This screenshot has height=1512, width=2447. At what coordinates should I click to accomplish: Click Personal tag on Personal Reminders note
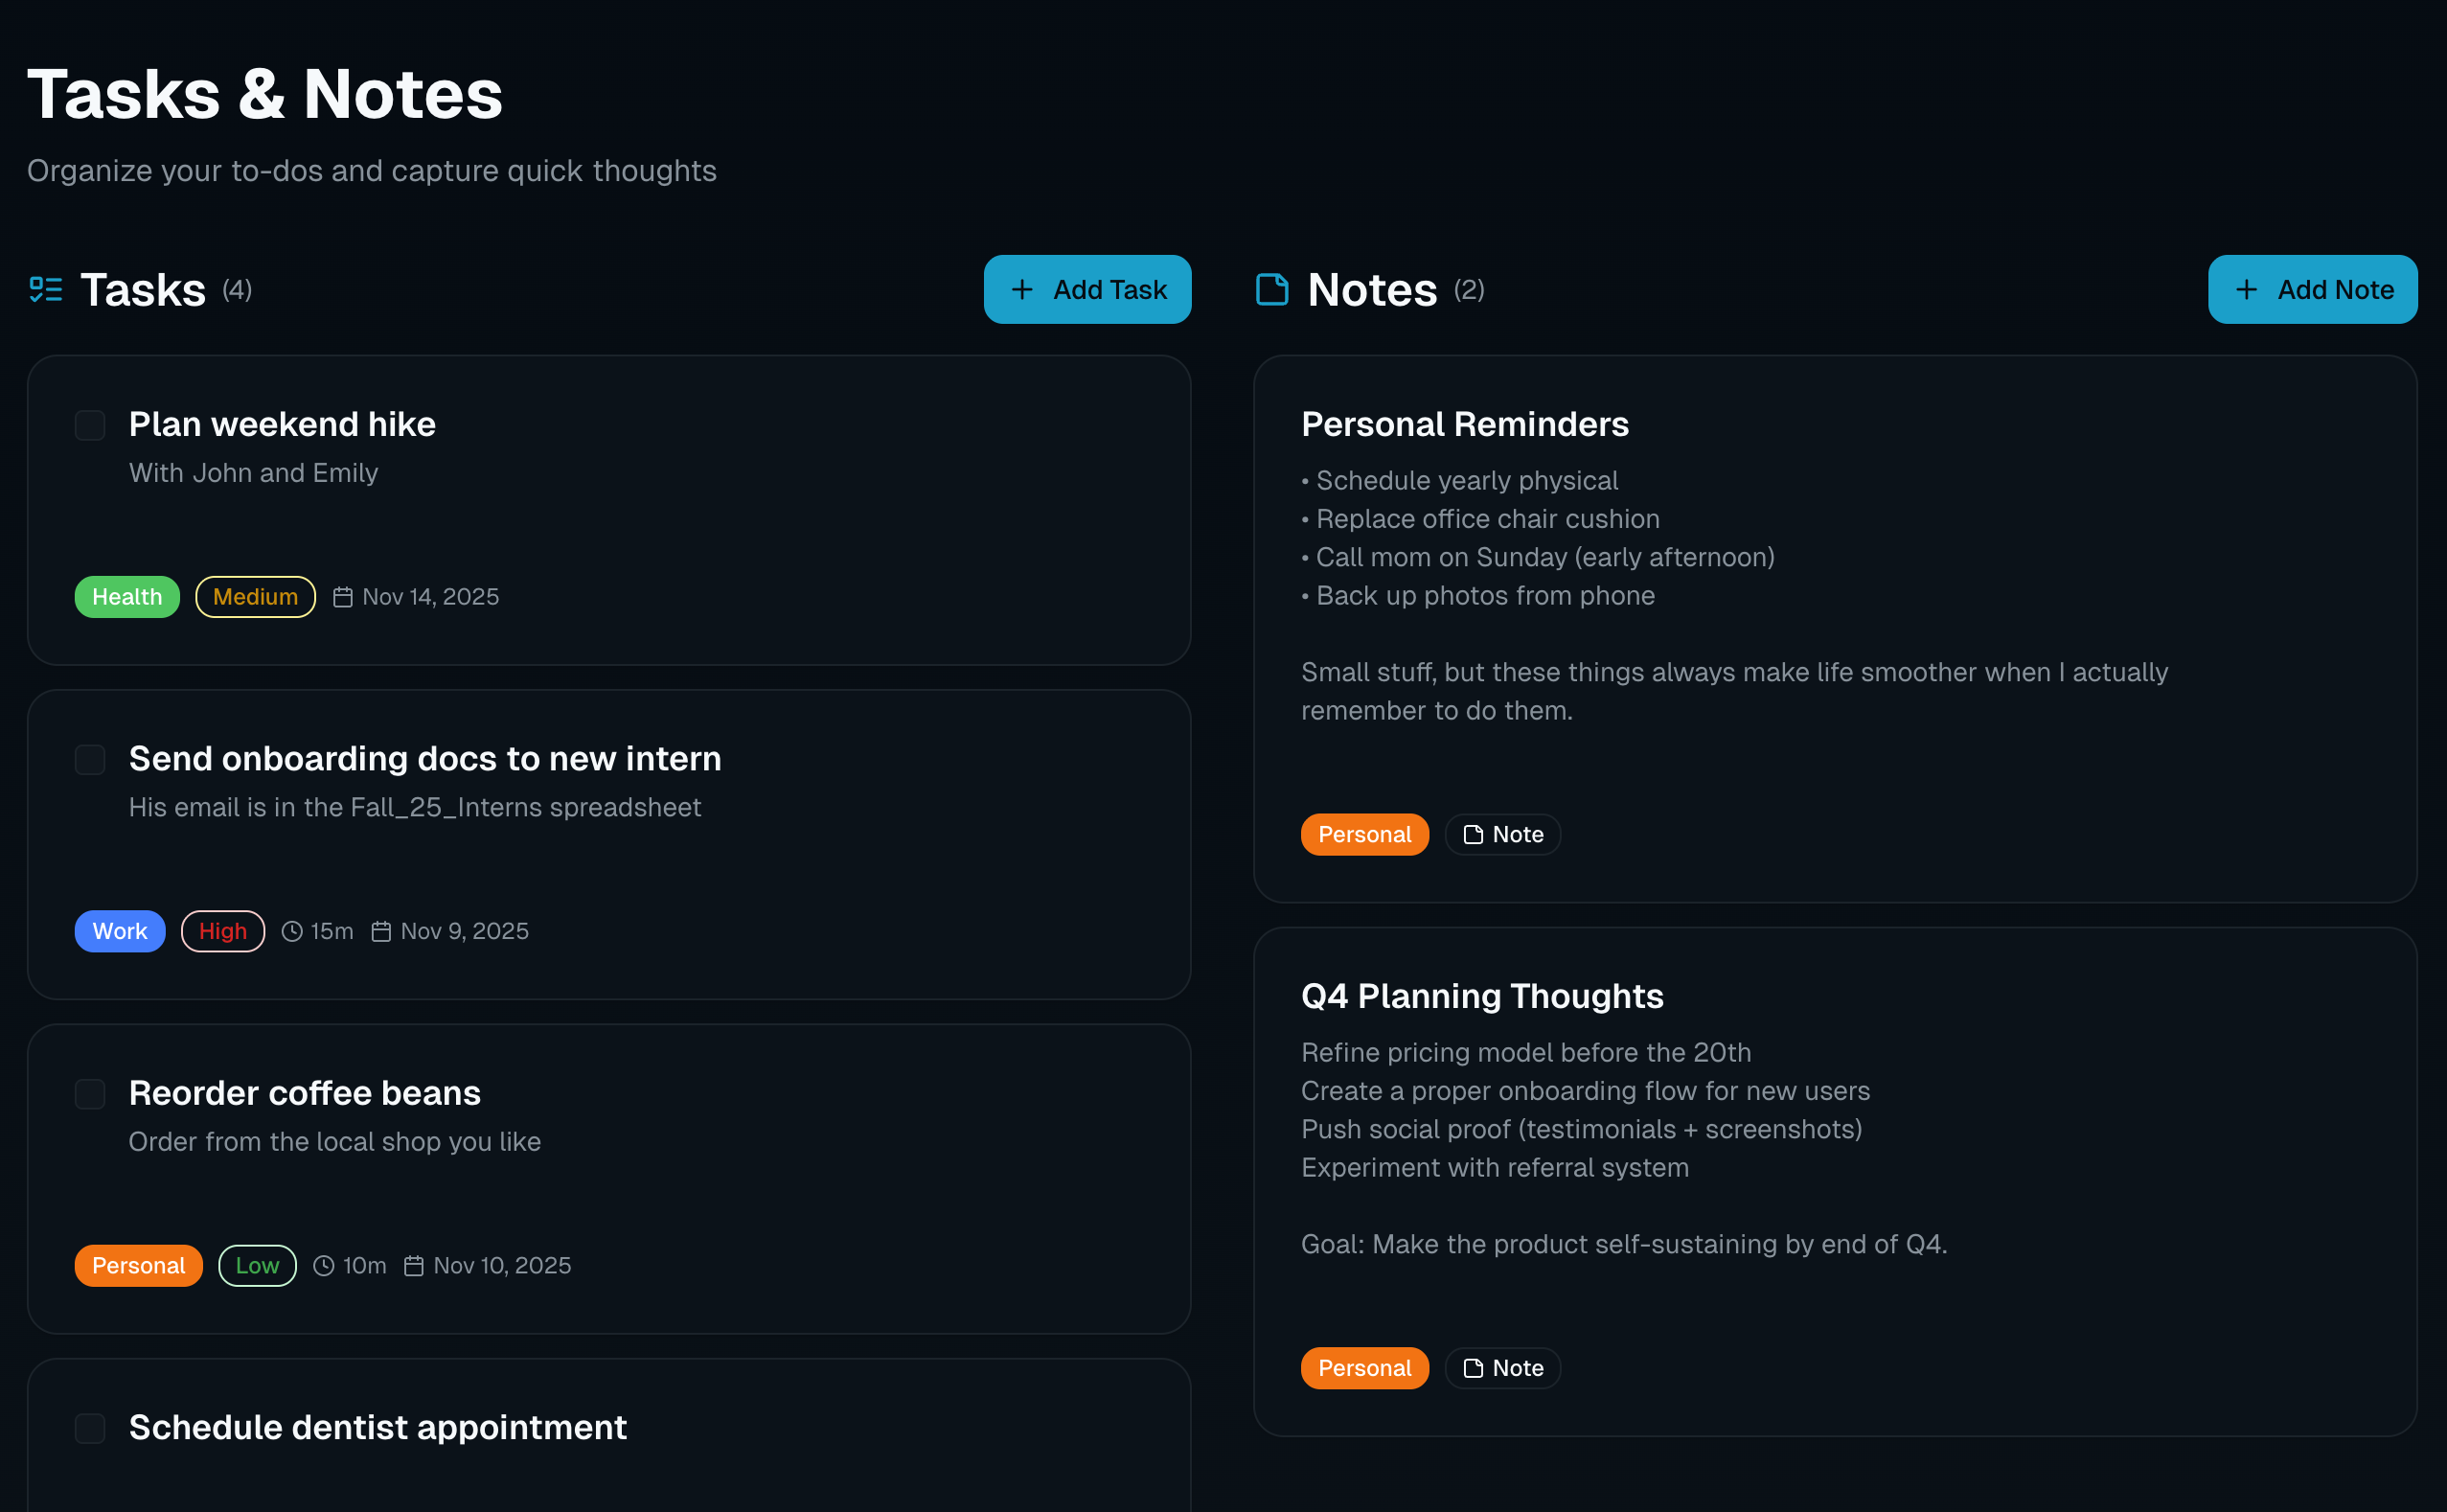1364,834
